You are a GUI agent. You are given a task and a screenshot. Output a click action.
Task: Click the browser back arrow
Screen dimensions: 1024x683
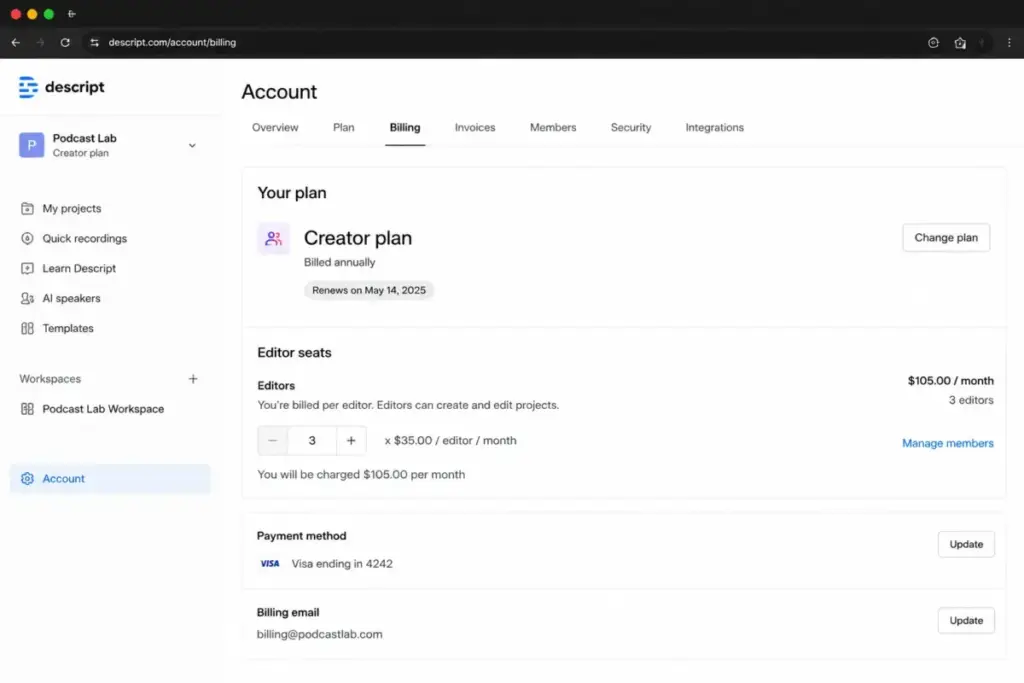(16, 42)
